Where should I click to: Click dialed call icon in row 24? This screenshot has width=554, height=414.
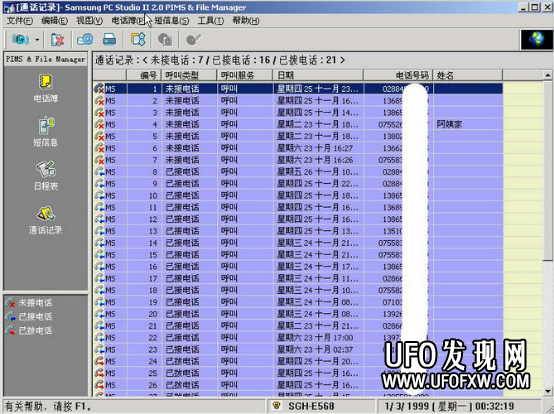[99, 361]
